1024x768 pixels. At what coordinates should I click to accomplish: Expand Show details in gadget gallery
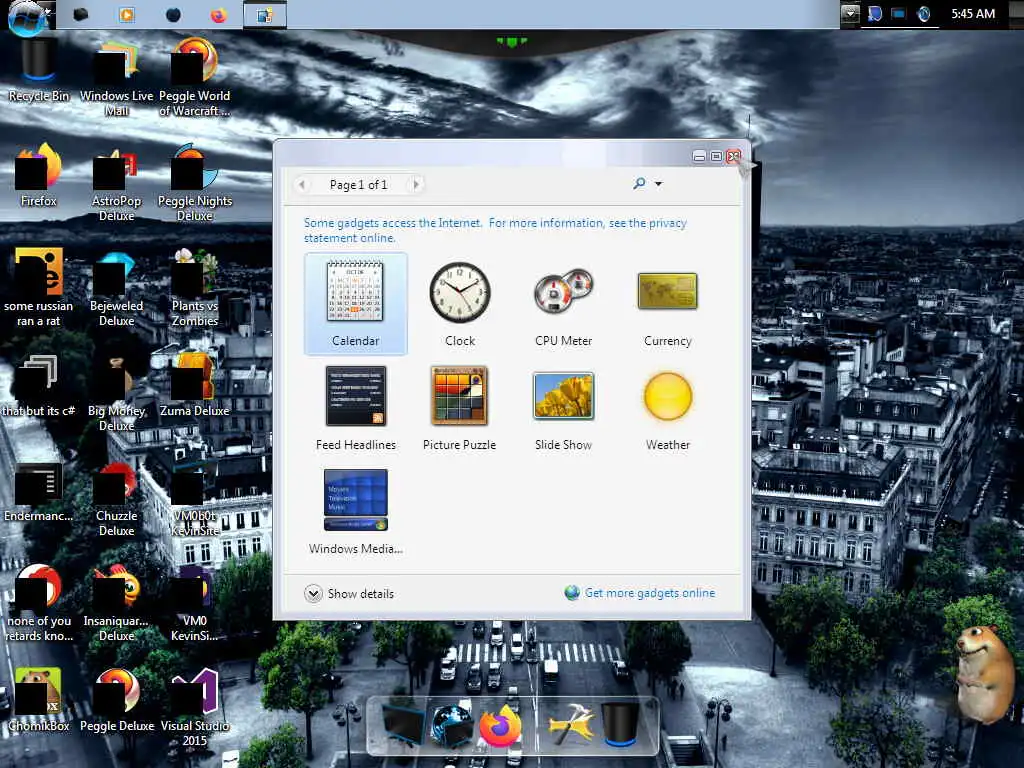349,594
